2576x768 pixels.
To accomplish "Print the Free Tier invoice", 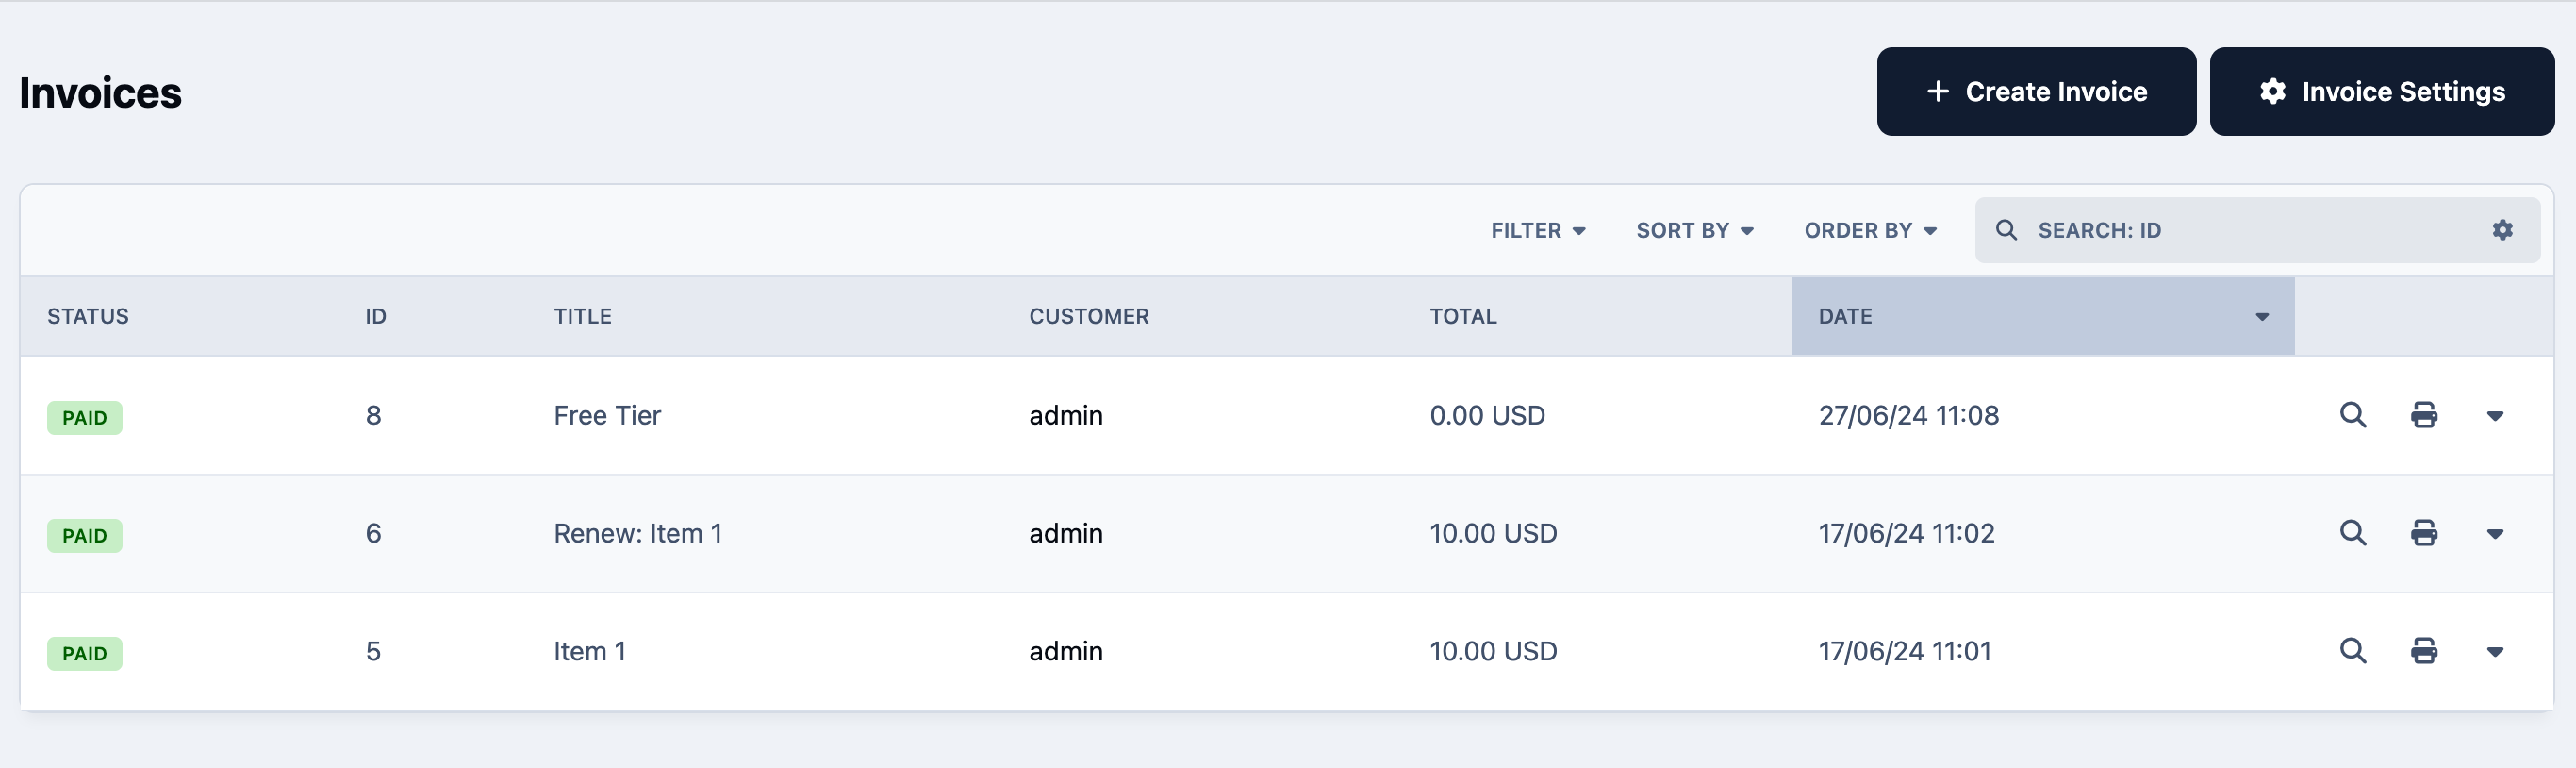I will [2424, 415].
